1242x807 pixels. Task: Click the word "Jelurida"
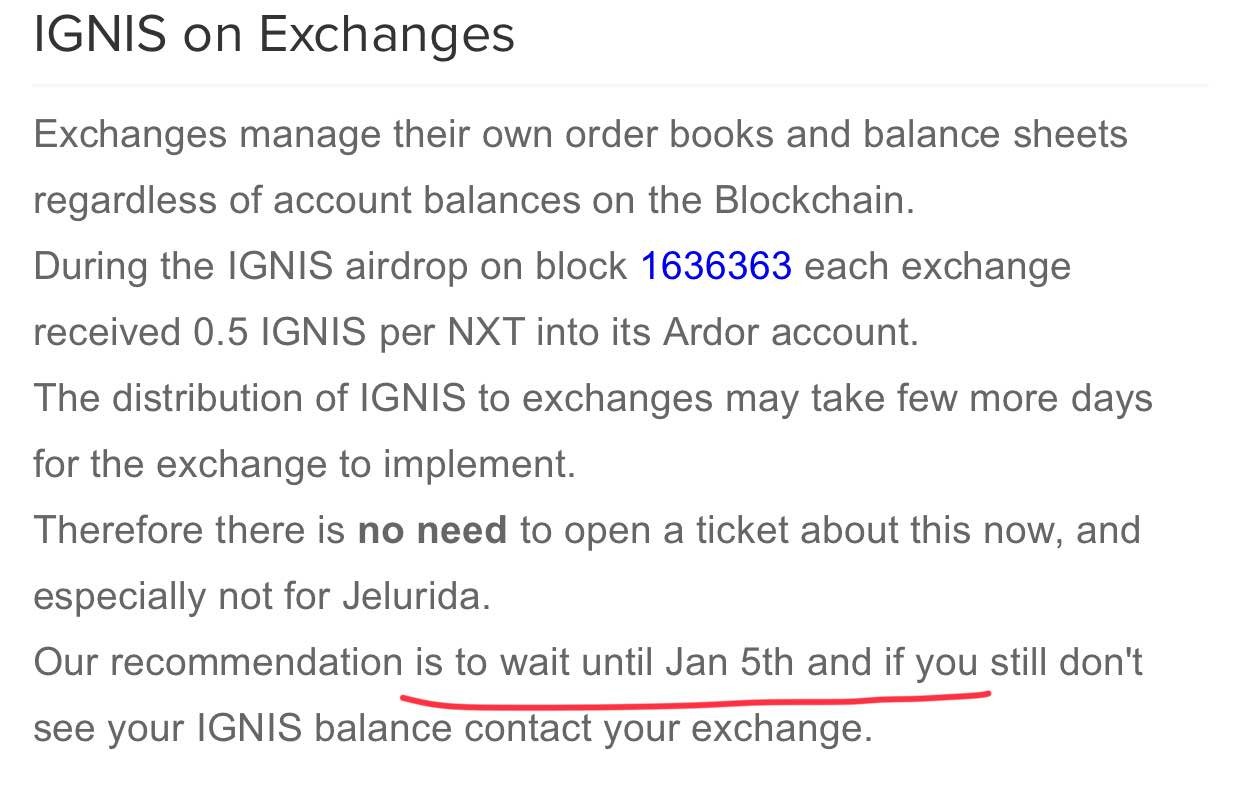(x=414, y=596)
